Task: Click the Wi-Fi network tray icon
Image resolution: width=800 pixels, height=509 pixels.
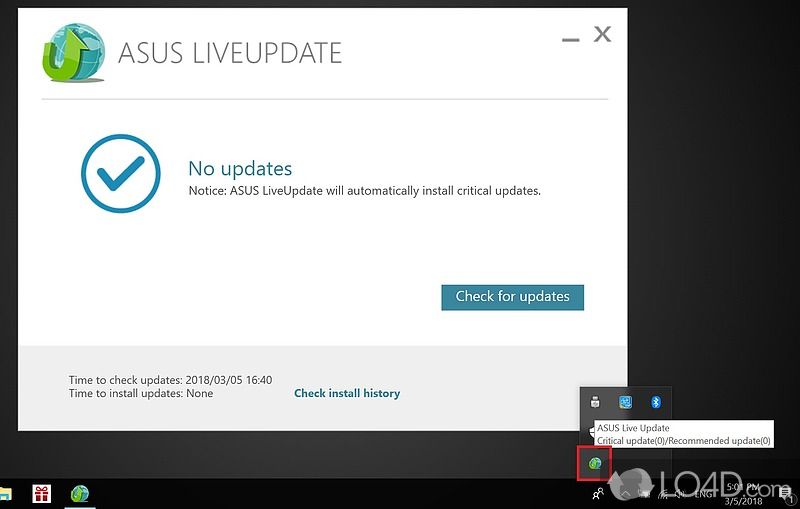Action: pyautogui.click(x=663, y=494)
